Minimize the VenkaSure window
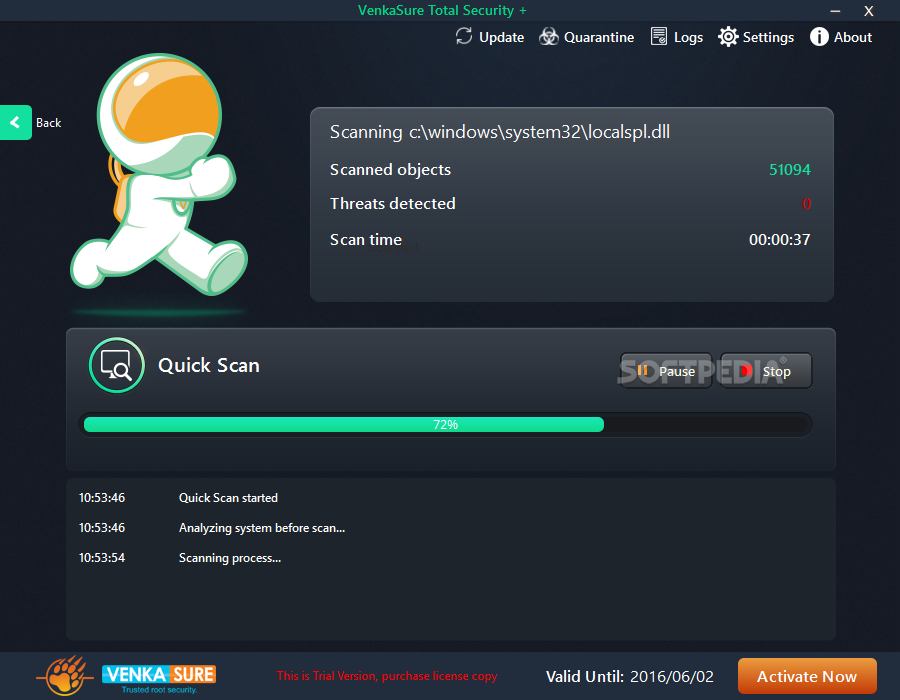Image resolution: width=900 pixels, height=700 pixels. 835,11
